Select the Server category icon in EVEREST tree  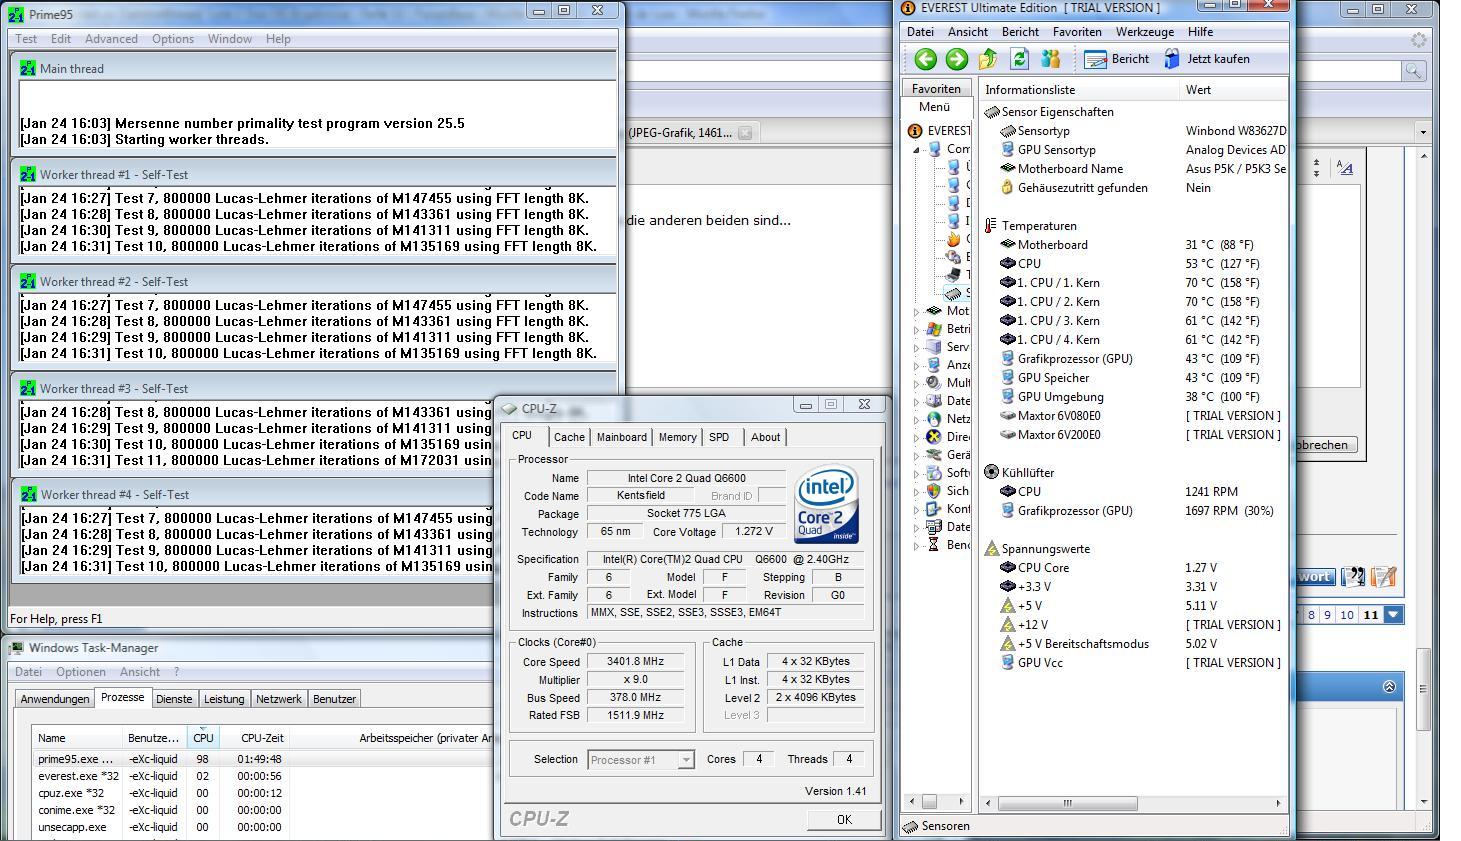point(934,347)
